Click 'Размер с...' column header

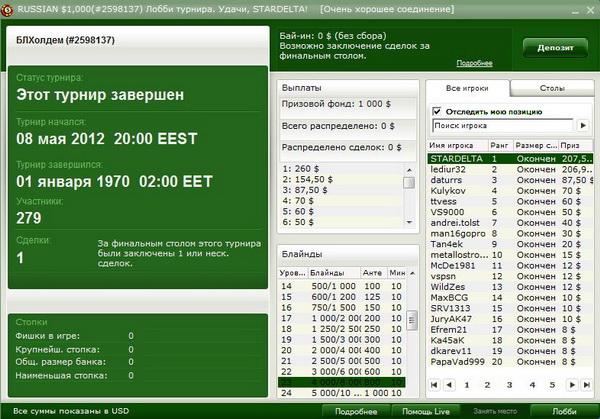point(536,145)
